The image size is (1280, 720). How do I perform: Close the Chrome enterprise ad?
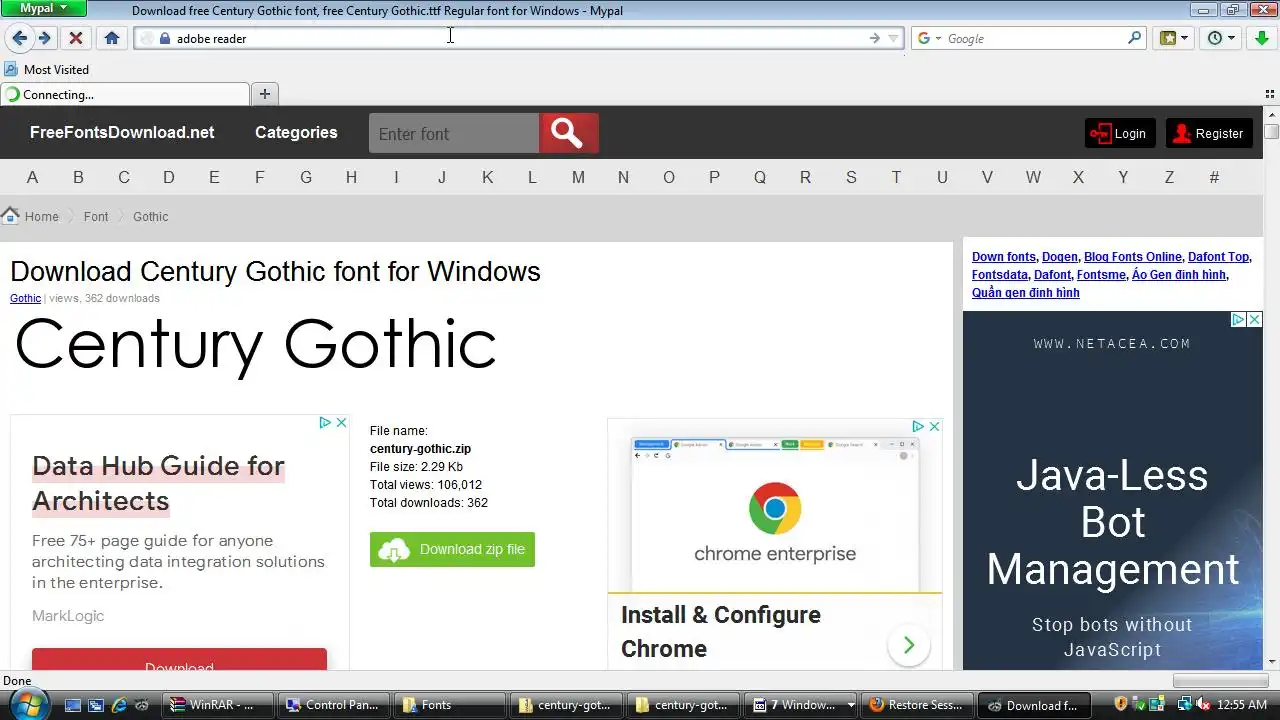pyautogui.click(x=934, y=426)
